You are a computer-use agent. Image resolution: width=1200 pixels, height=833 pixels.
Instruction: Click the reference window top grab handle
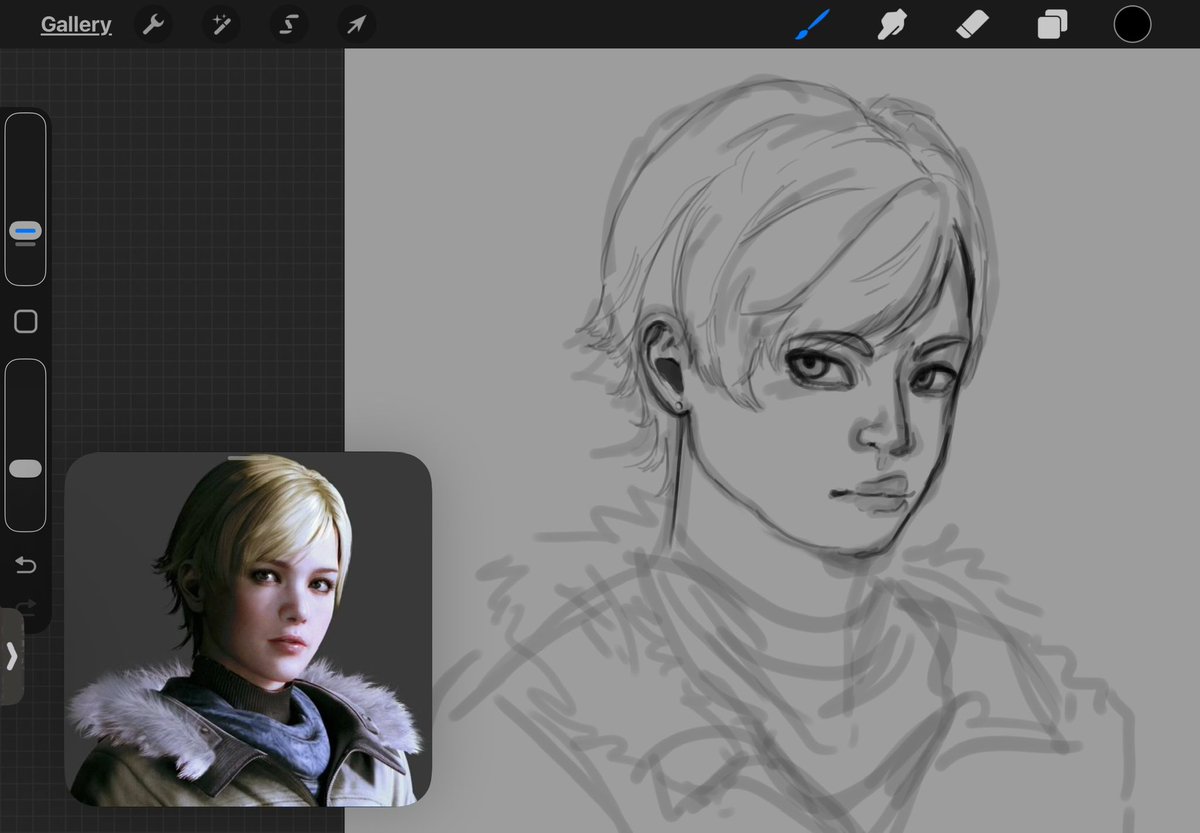point(248,458)
